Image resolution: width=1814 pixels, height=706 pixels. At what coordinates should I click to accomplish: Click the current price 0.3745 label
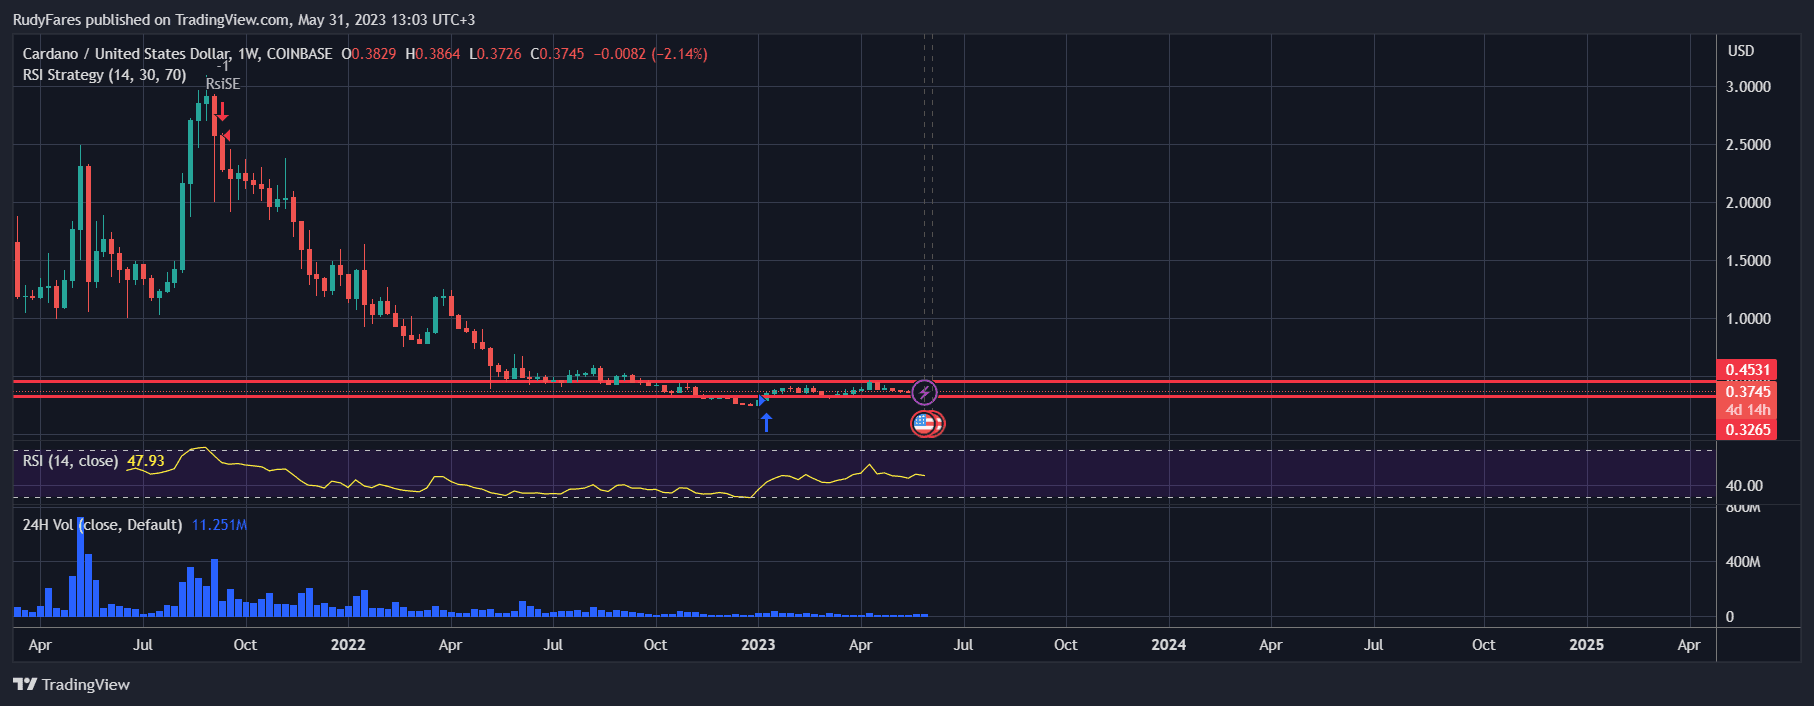pyautogui.click(x=1747, y=392)
